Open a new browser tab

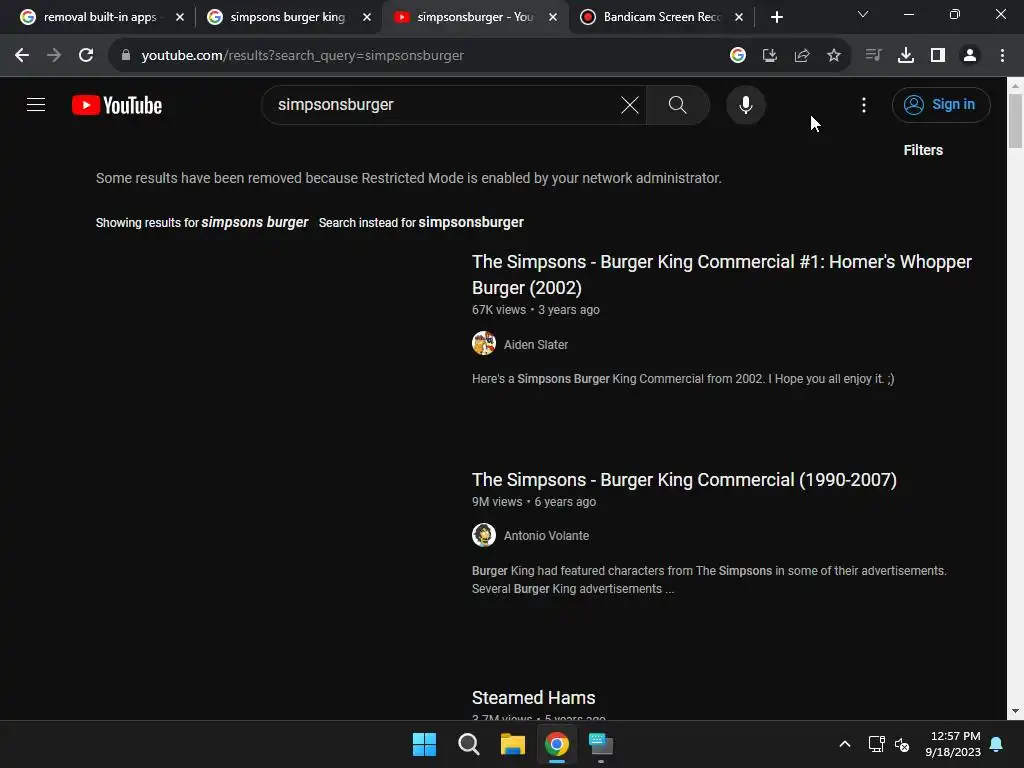tap(776, 17)
